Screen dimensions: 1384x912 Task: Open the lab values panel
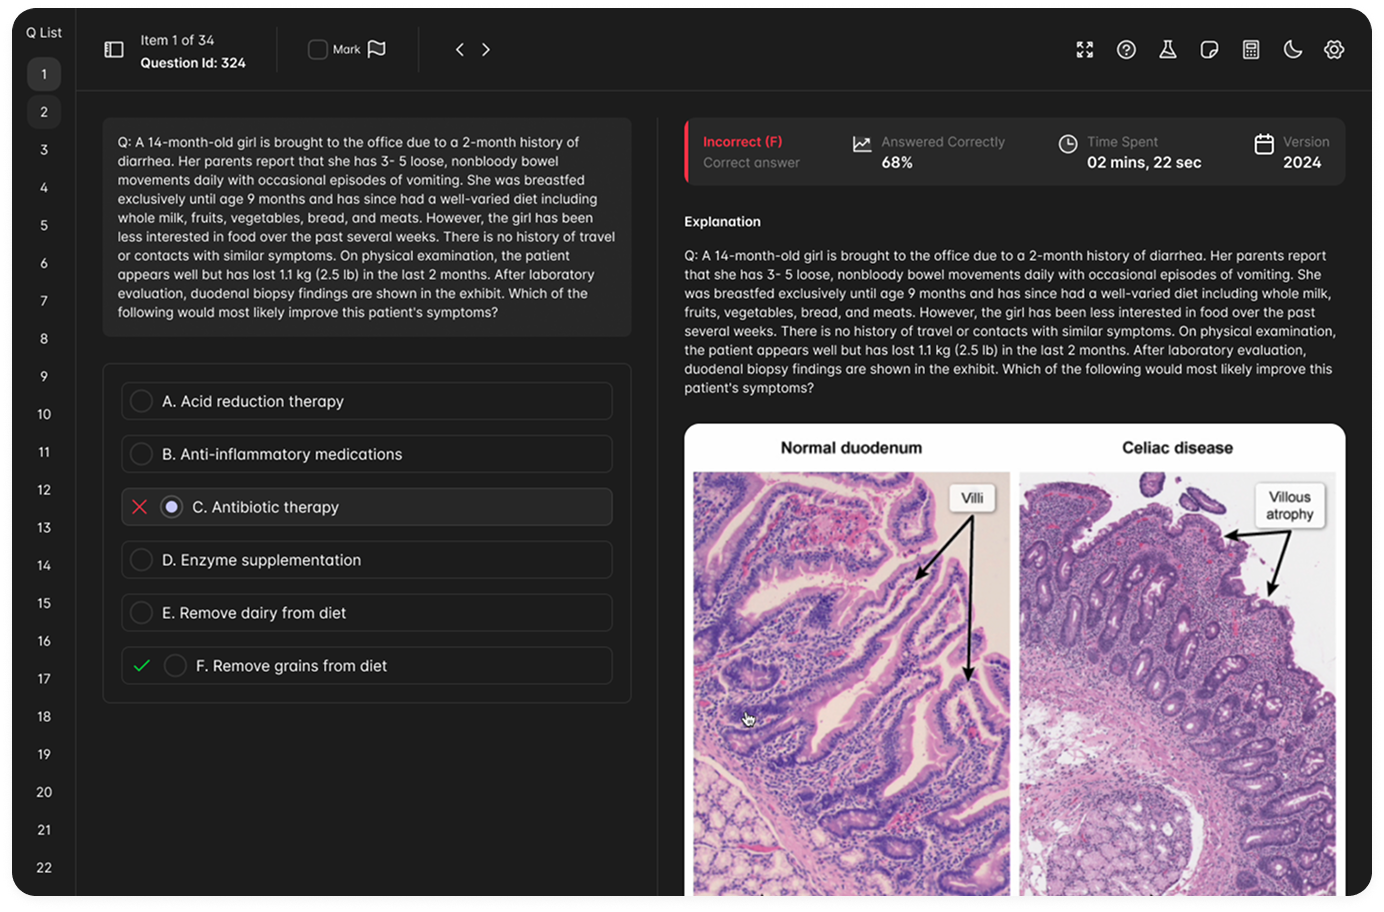click(x=1168, y=49)
